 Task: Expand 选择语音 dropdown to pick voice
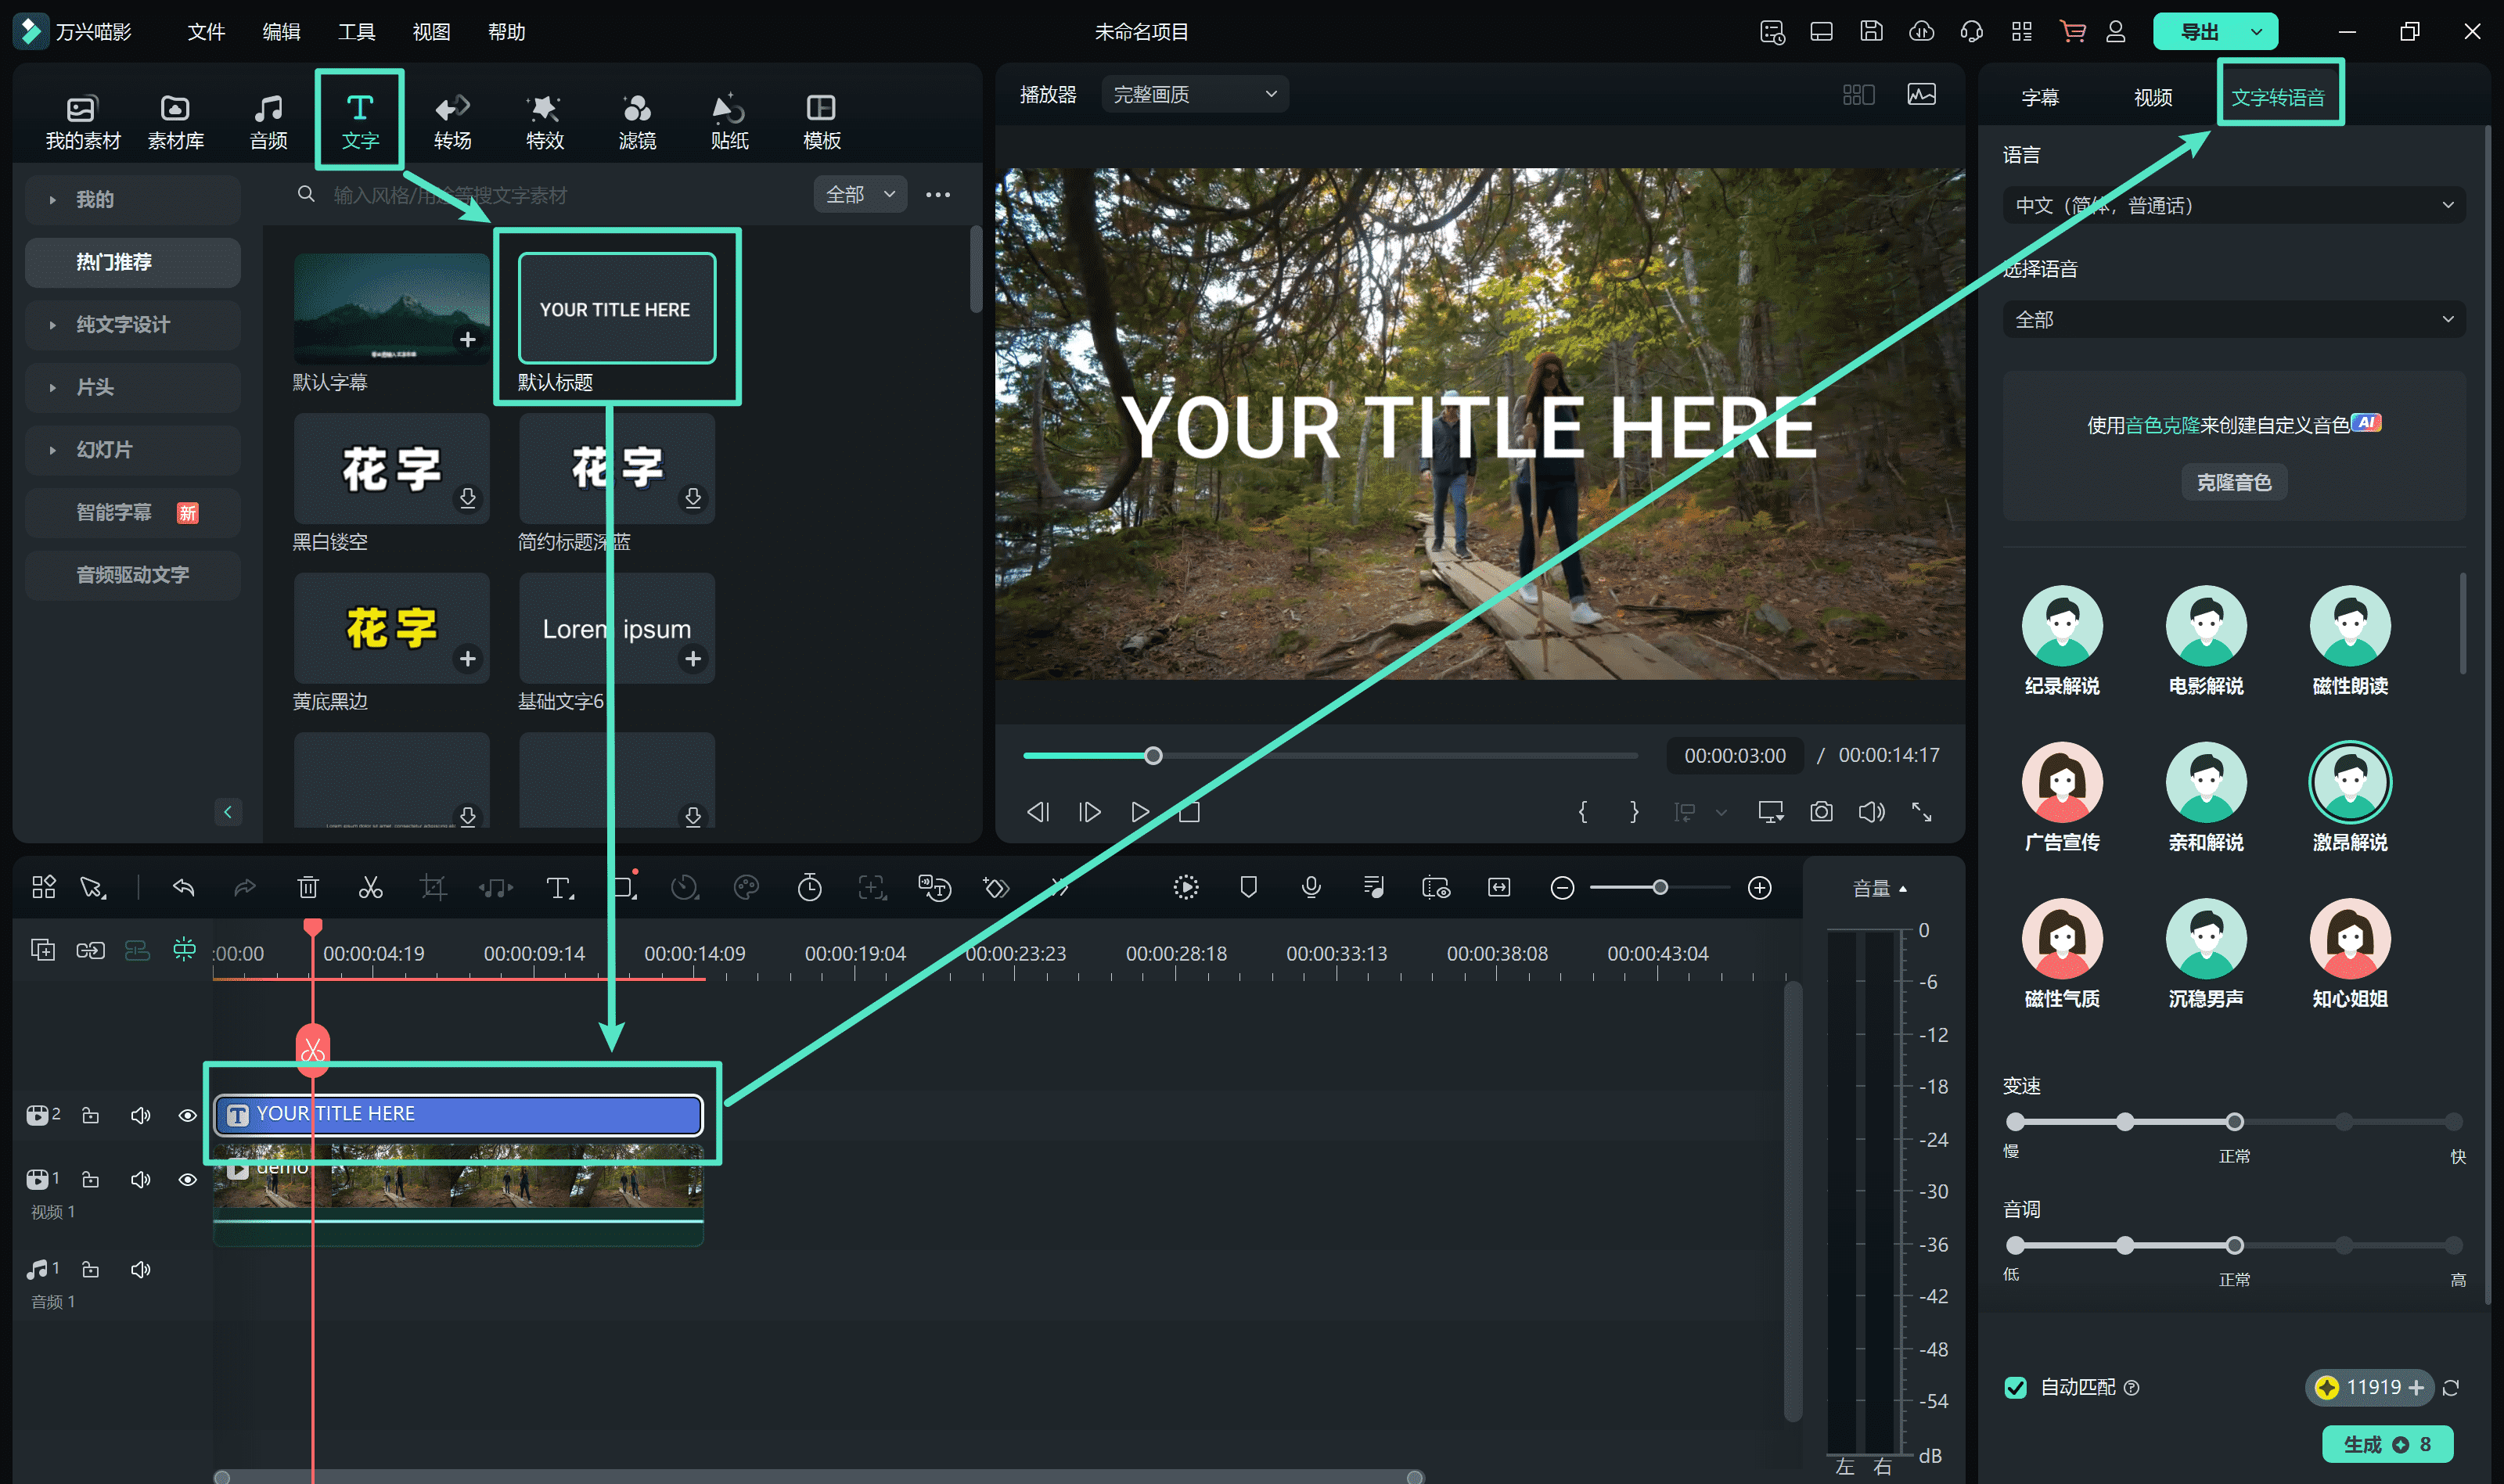pyautogui.click(x=2232, y=320)
